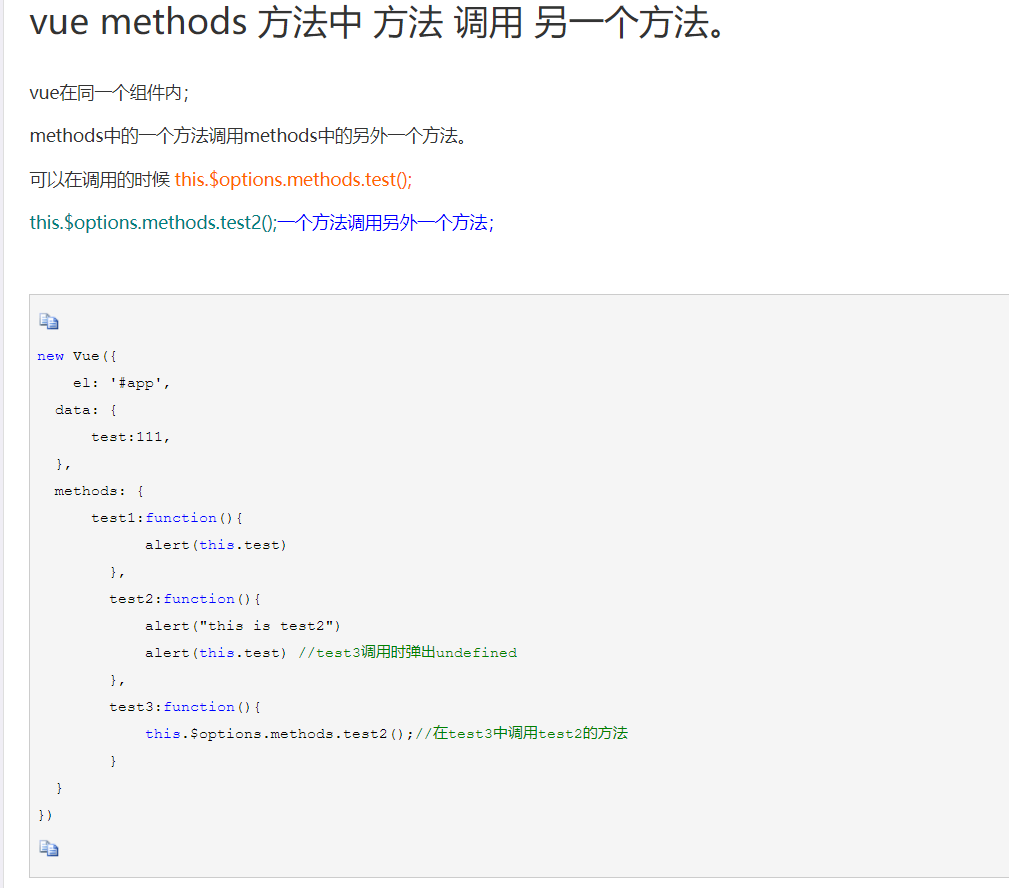Image resolution: width=1009 pixels, height=888 pixels.
Task: Click the copy code icon below the snippet
Action: [48, 847]
